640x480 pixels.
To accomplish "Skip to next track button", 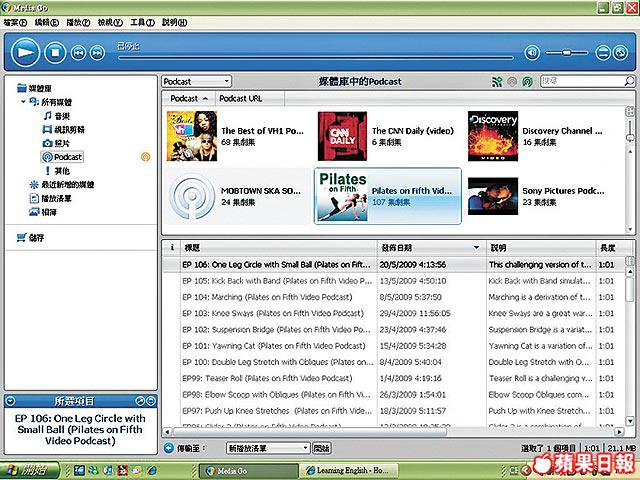I will [97, 53].
